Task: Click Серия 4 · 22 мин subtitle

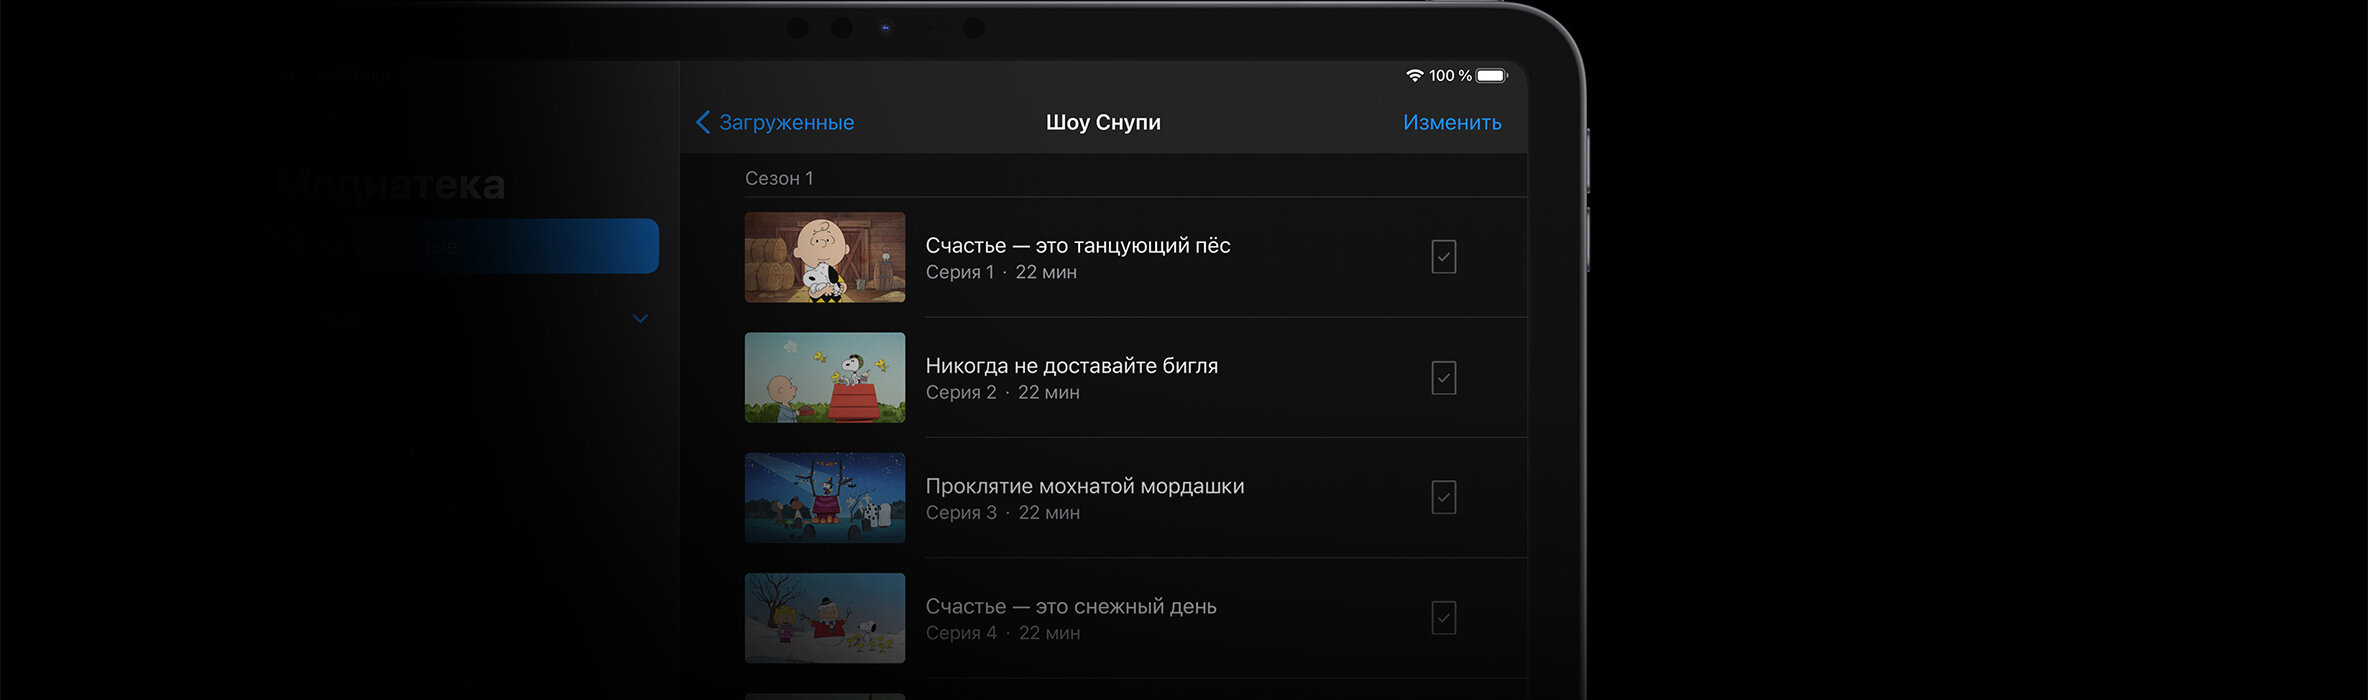Action: point(1002,633)
